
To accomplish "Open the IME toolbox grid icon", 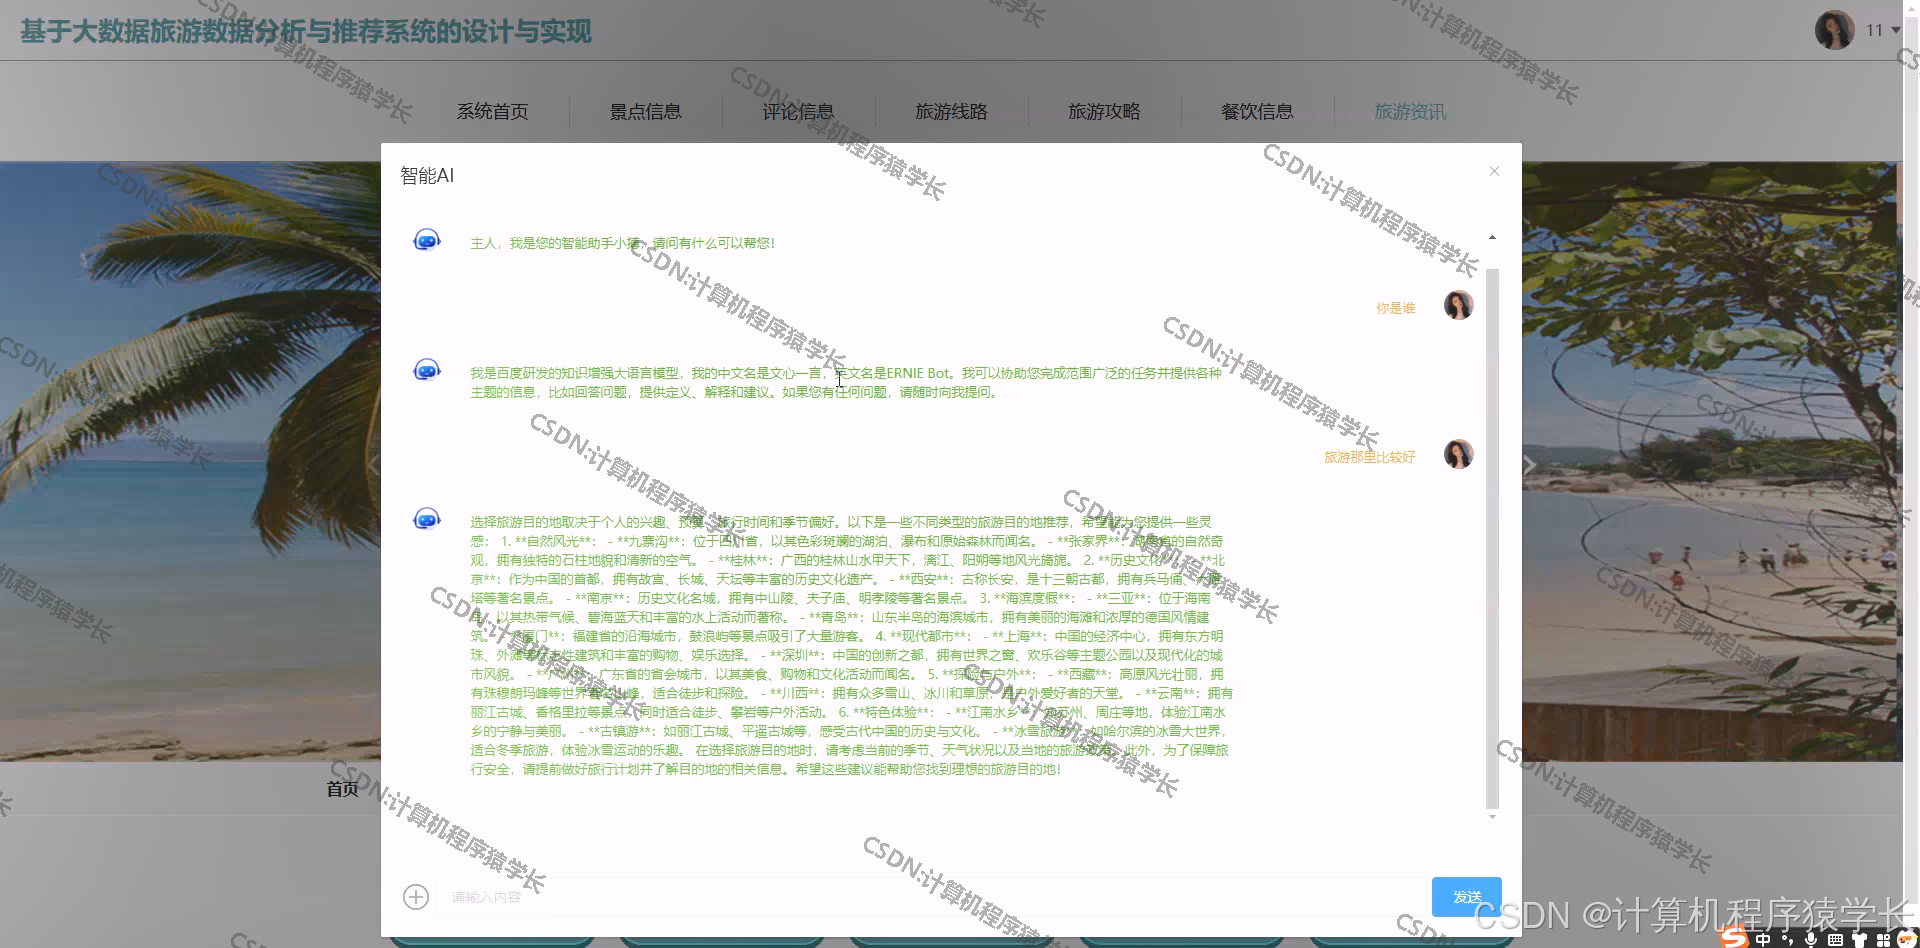I will pos(1883,939).
